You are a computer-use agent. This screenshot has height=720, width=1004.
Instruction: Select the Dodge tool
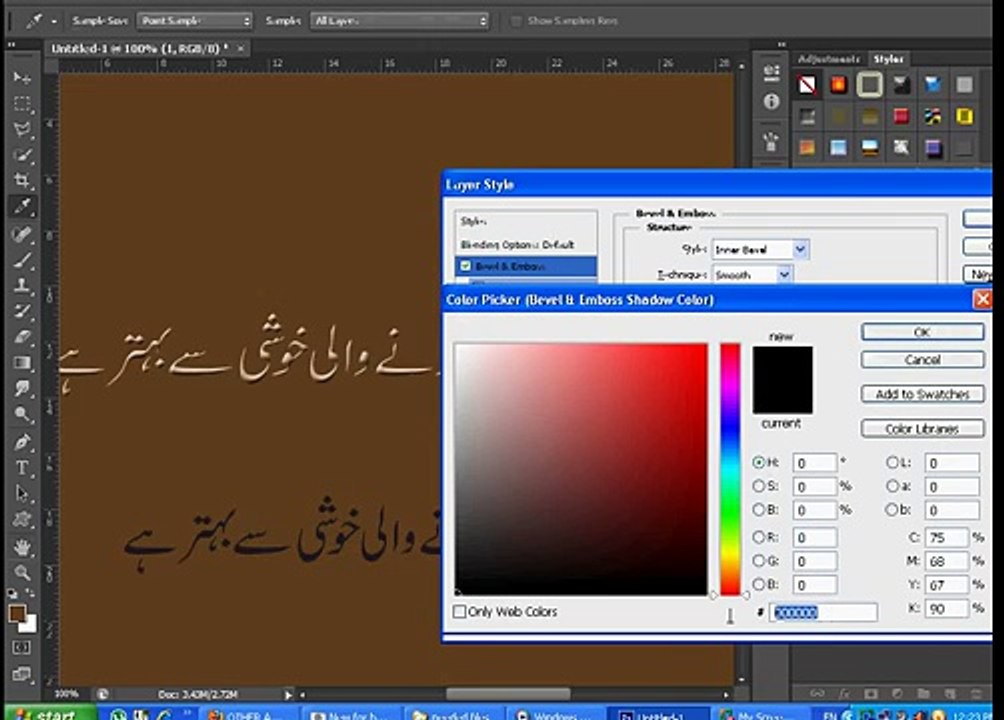pos(22,414)
